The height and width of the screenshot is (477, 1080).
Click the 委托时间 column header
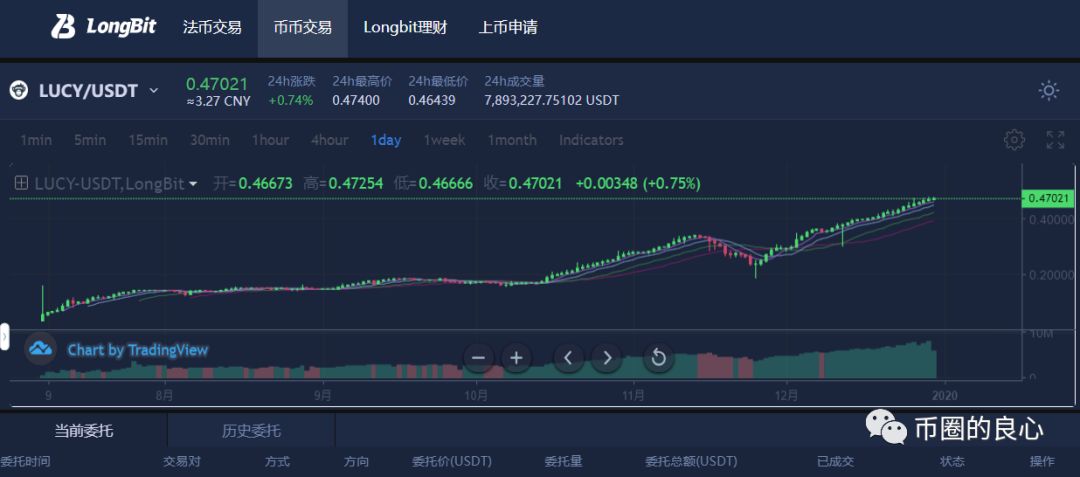25,461
